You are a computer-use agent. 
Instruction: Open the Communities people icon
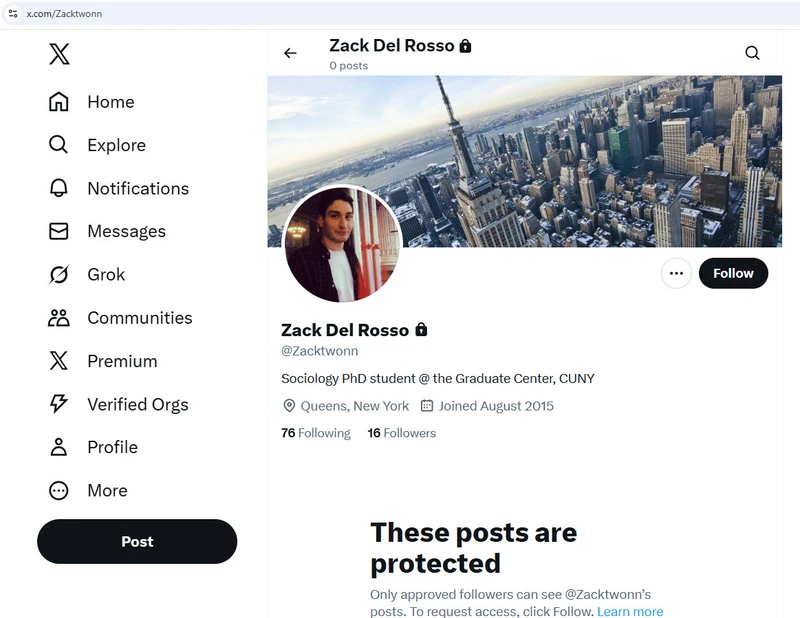click(x=59, y=318)
